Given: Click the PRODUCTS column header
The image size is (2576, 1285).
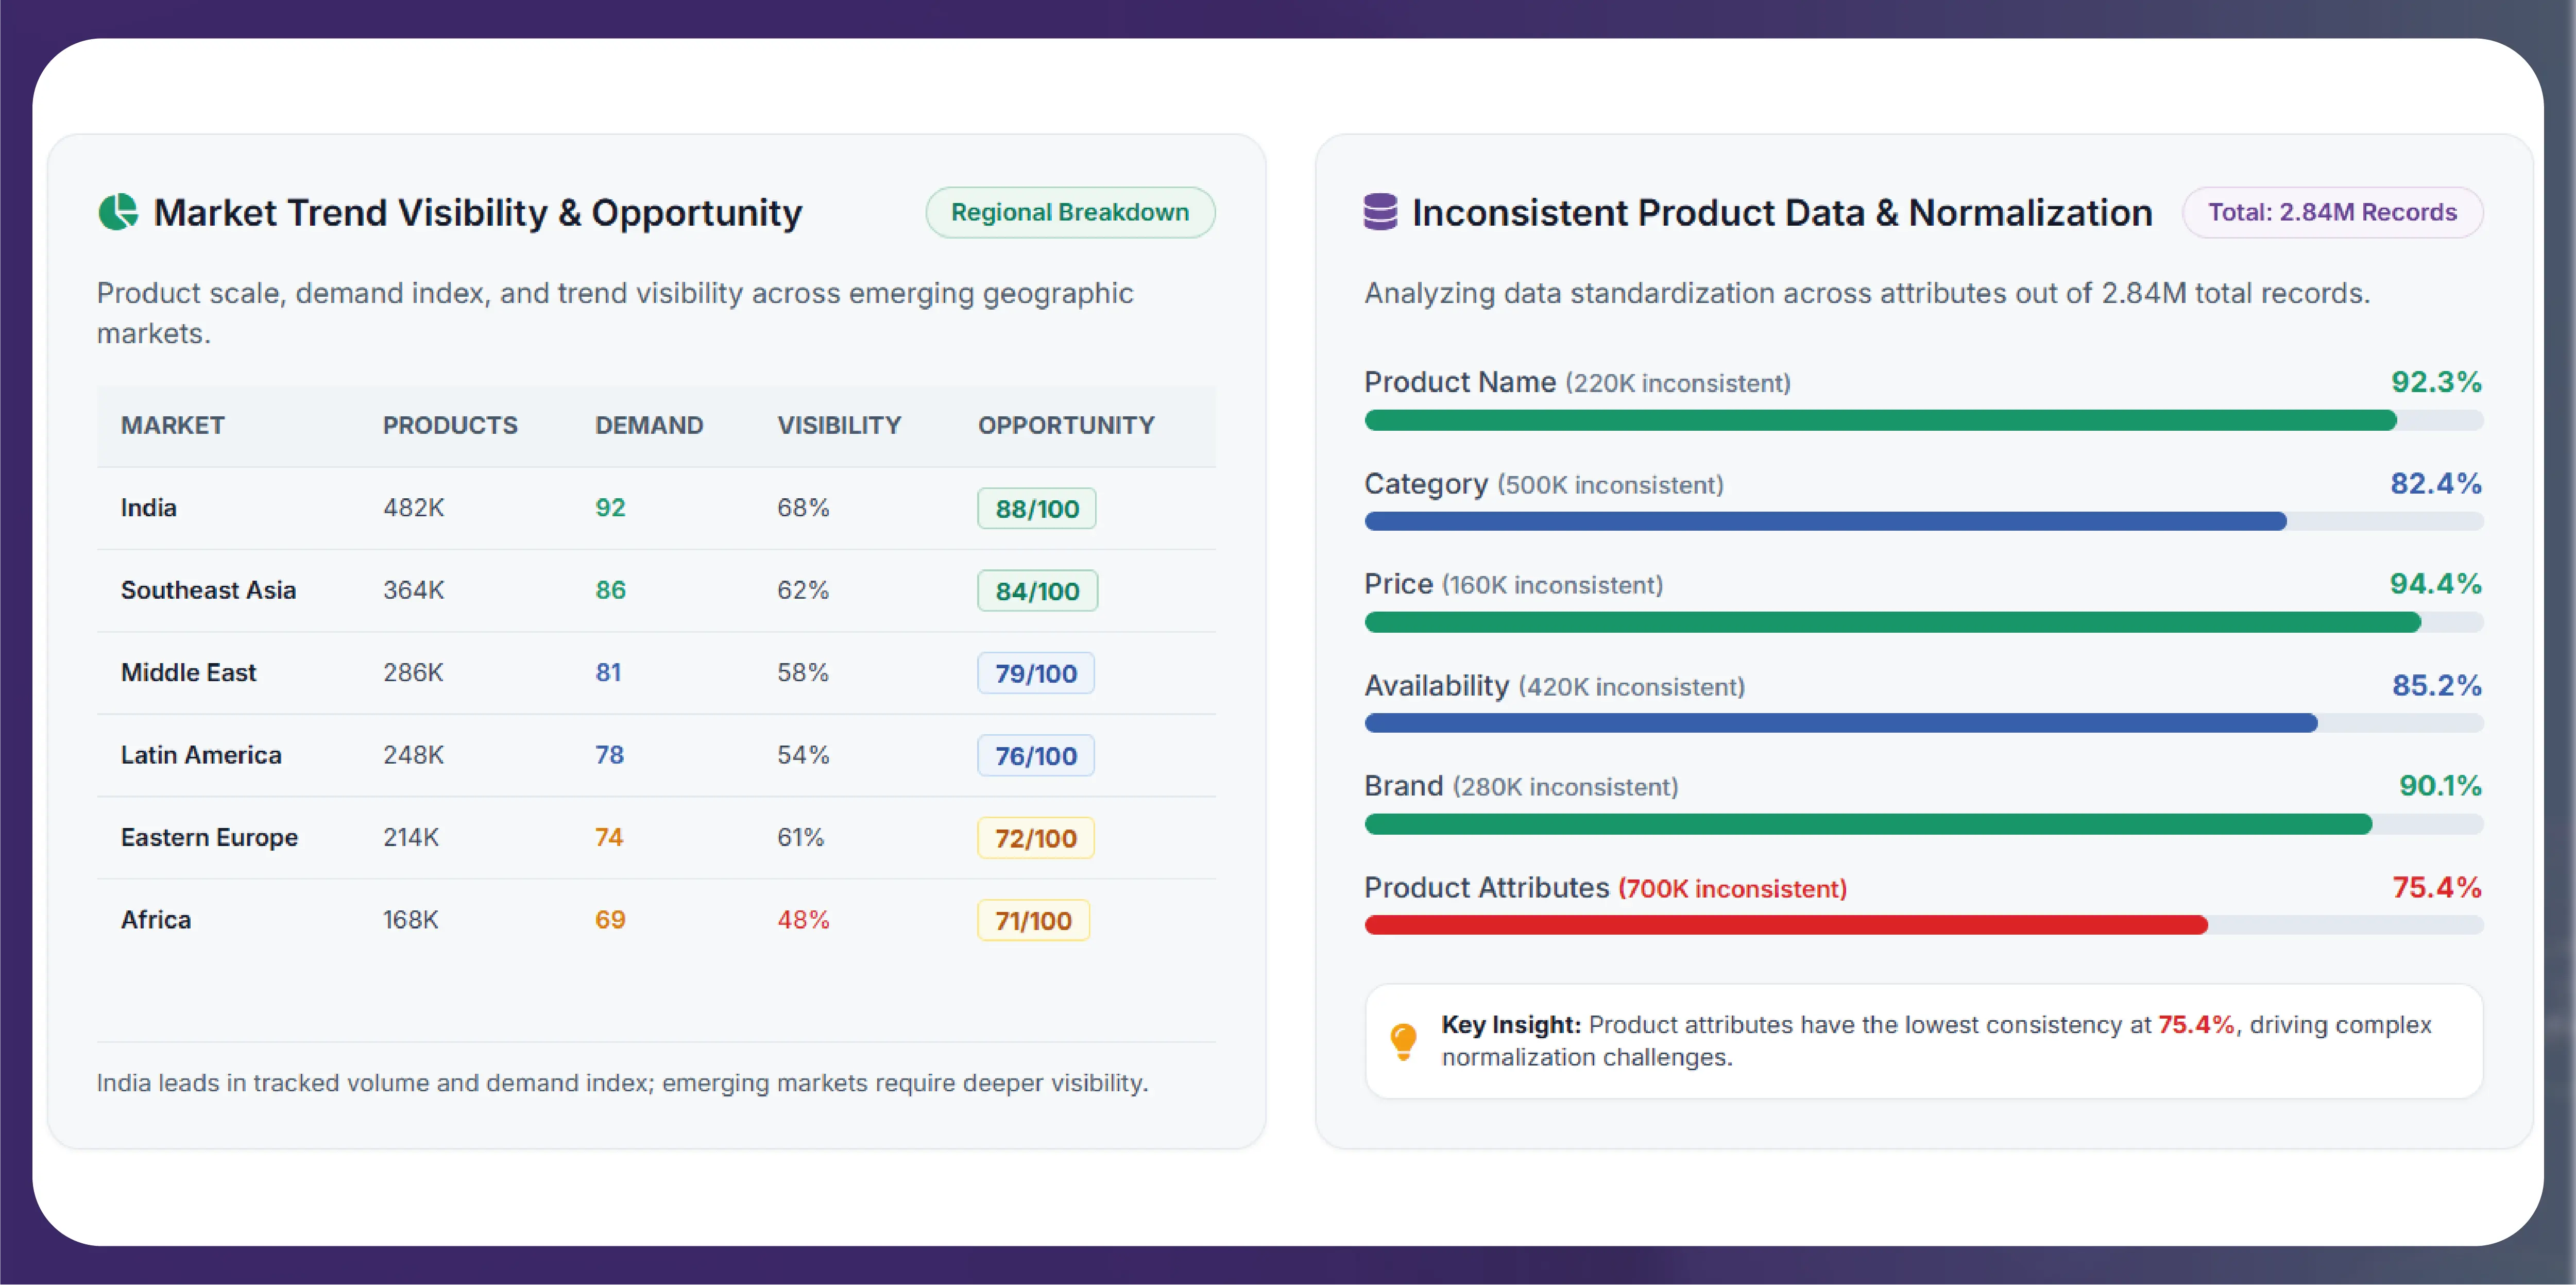Looking at the screenshot, I should [450, 425].
